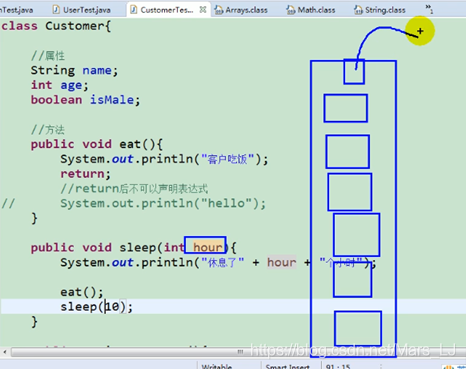Click the left scroll arrow
This screenshot has height=369, width=466.
5,352
